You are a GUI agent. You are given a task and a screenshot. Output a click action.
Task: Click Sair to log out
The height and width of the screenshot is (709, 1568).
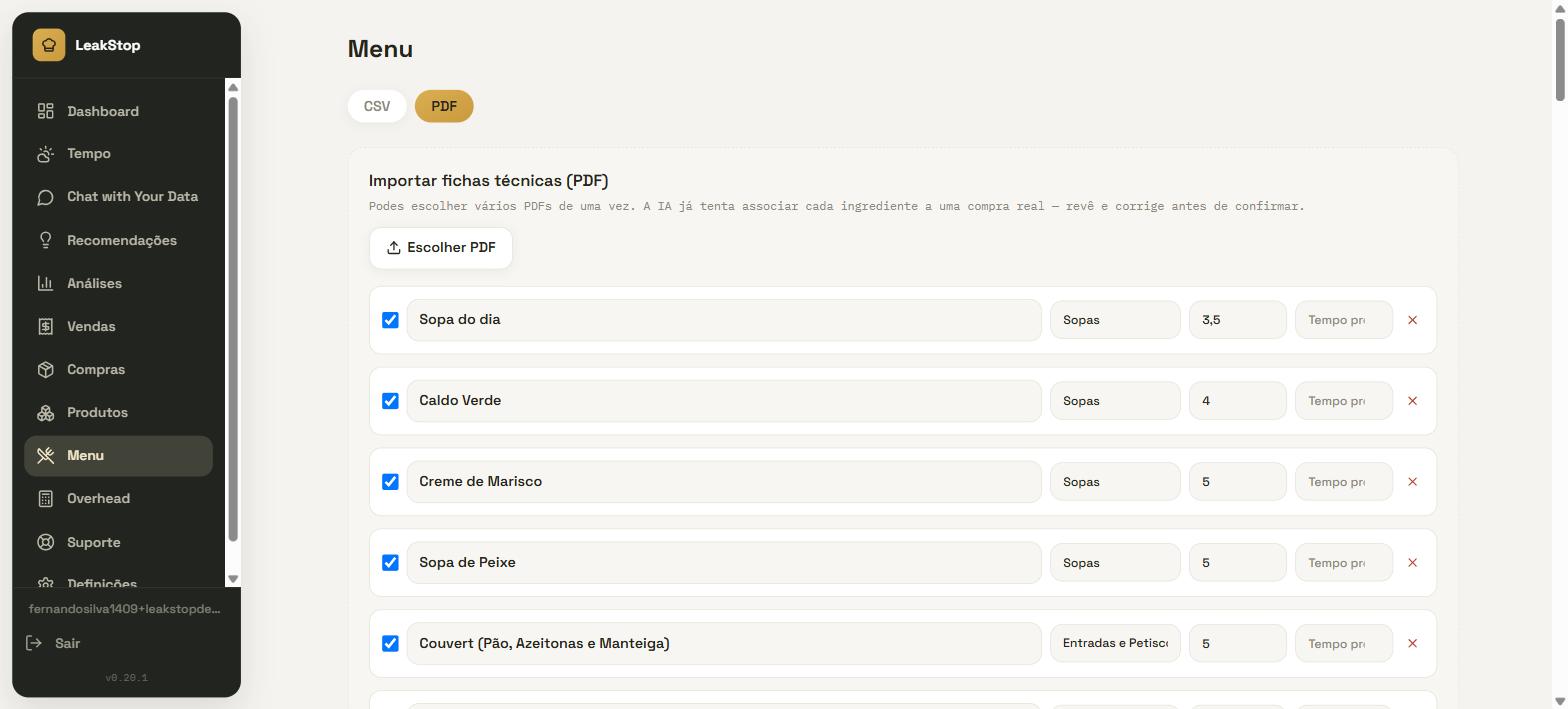pos(67,643)
